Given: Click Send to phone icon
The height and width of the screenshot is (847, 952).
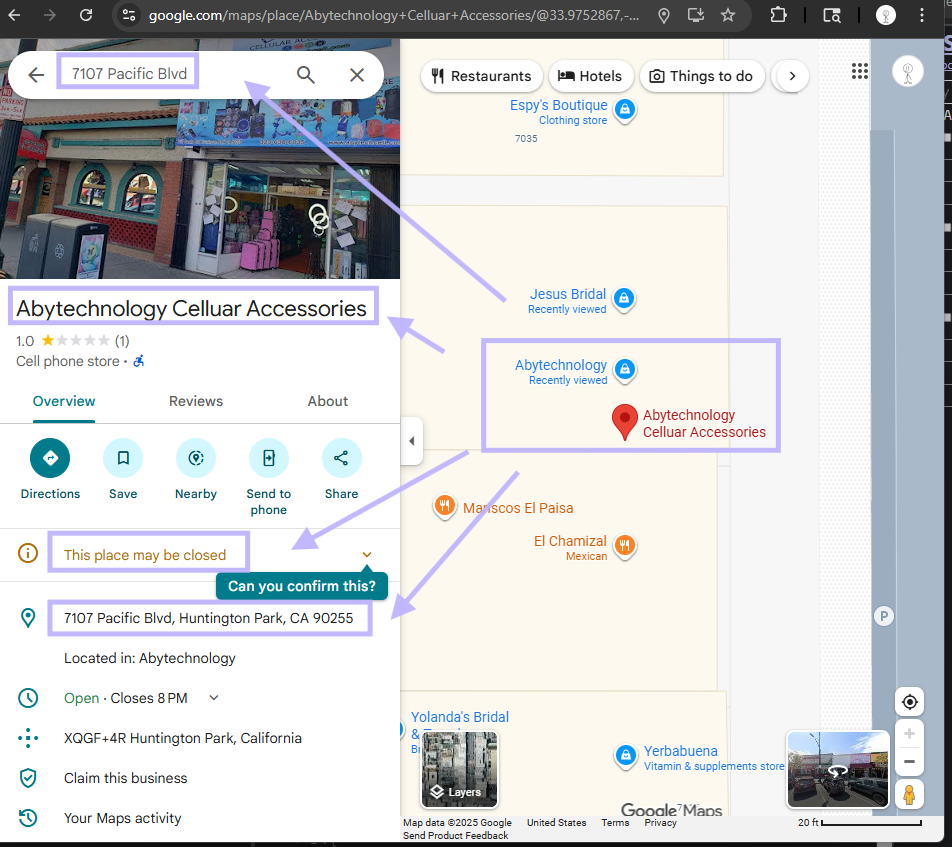Looking at the screenshot, I should coord(268,459).
